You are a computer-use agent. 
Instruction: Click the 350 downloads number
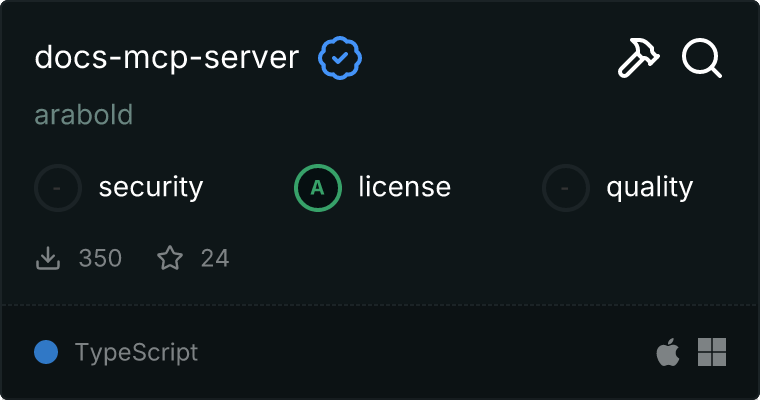click(100, 259)
